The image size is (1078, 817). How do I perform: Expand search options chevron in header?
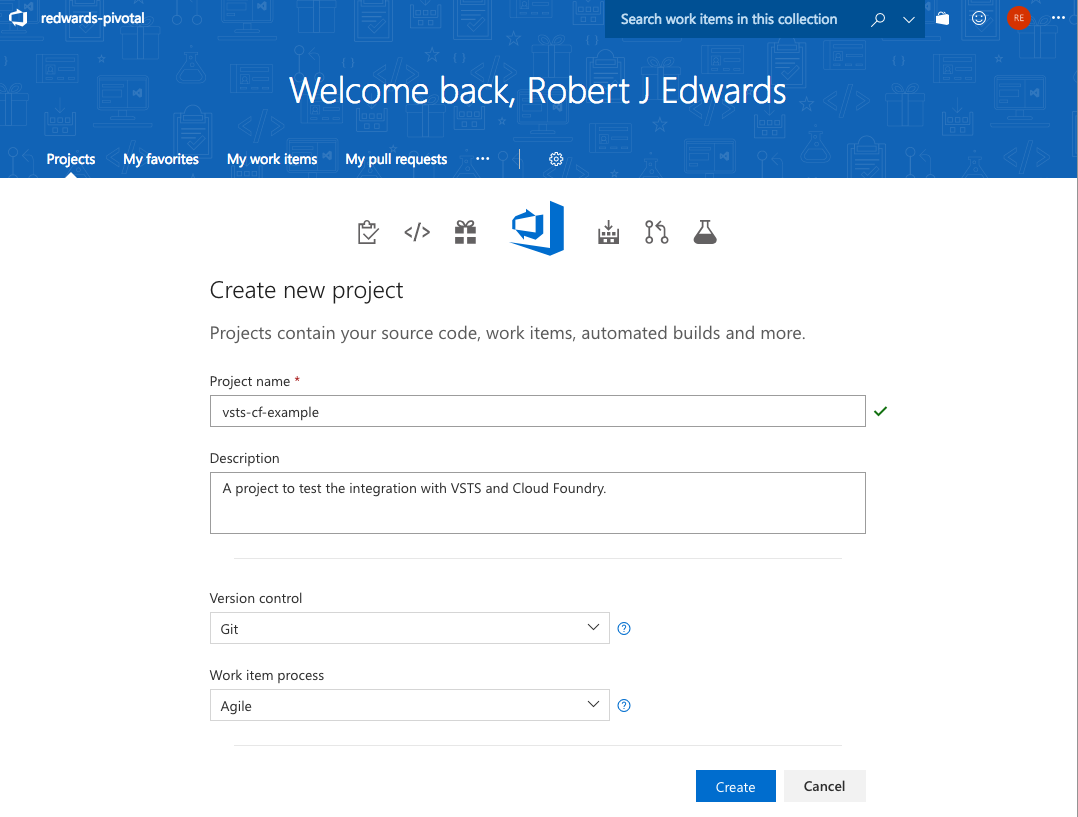(x=908, y=19)
